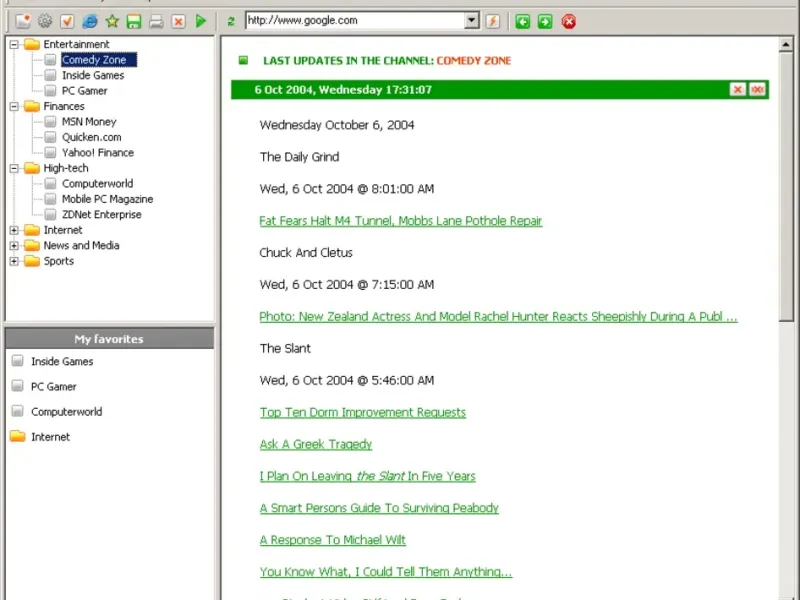This screenshot has width=800, height=600.
Task: Click the Entertainment folder icon
Action: click(x=32, y=44)
